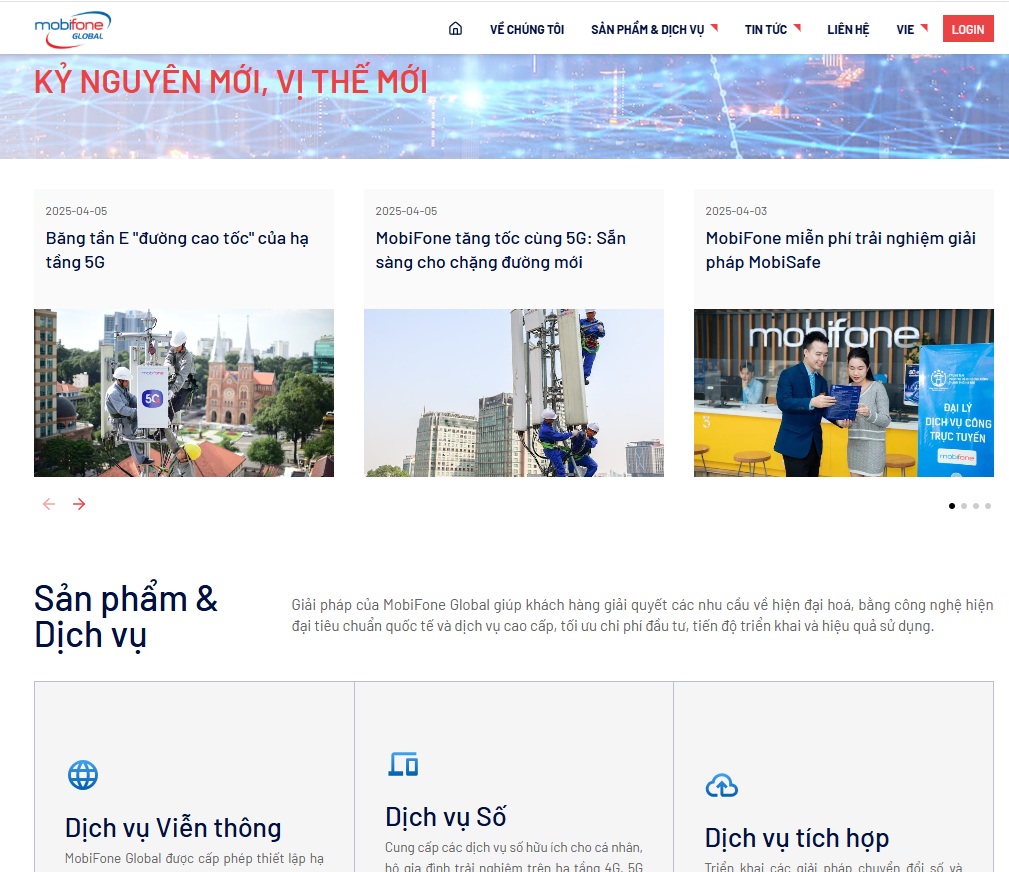Screen dimensions: 1009x872
Task: Open the VIE language dropdown
Action: tap(912, 30)
